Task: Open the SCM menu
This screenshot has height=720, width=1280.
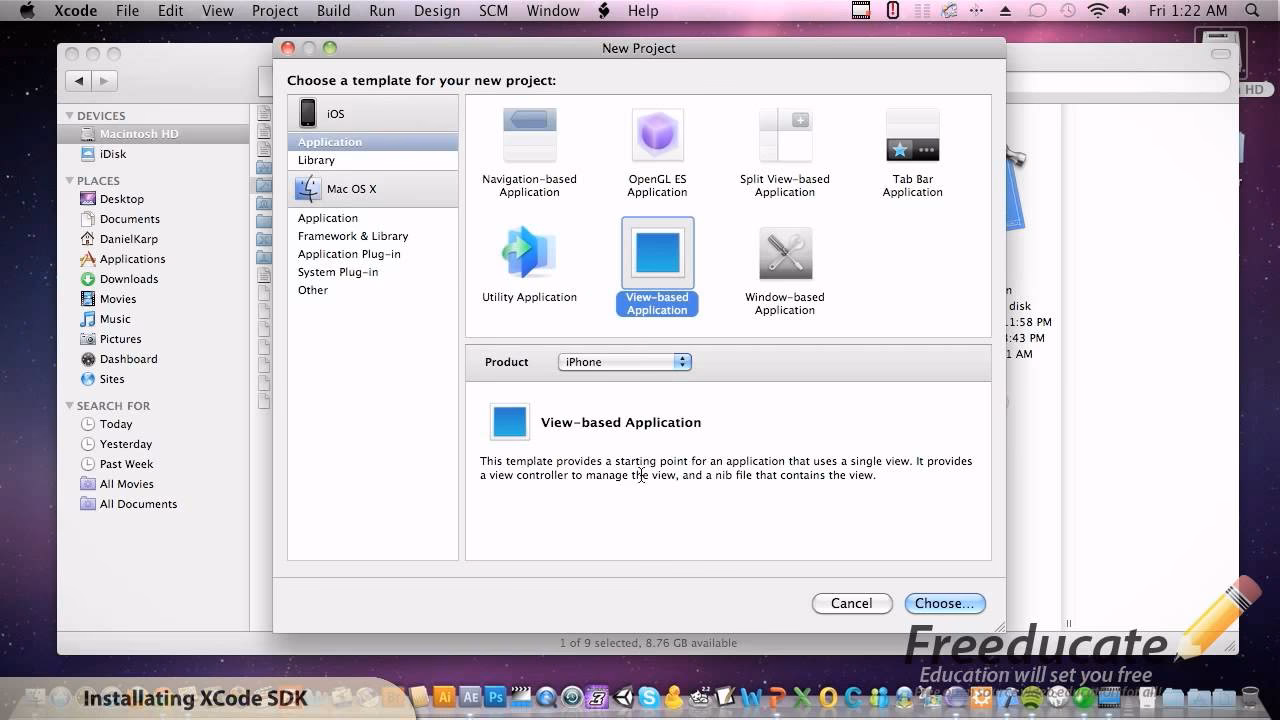Action: 493,11
